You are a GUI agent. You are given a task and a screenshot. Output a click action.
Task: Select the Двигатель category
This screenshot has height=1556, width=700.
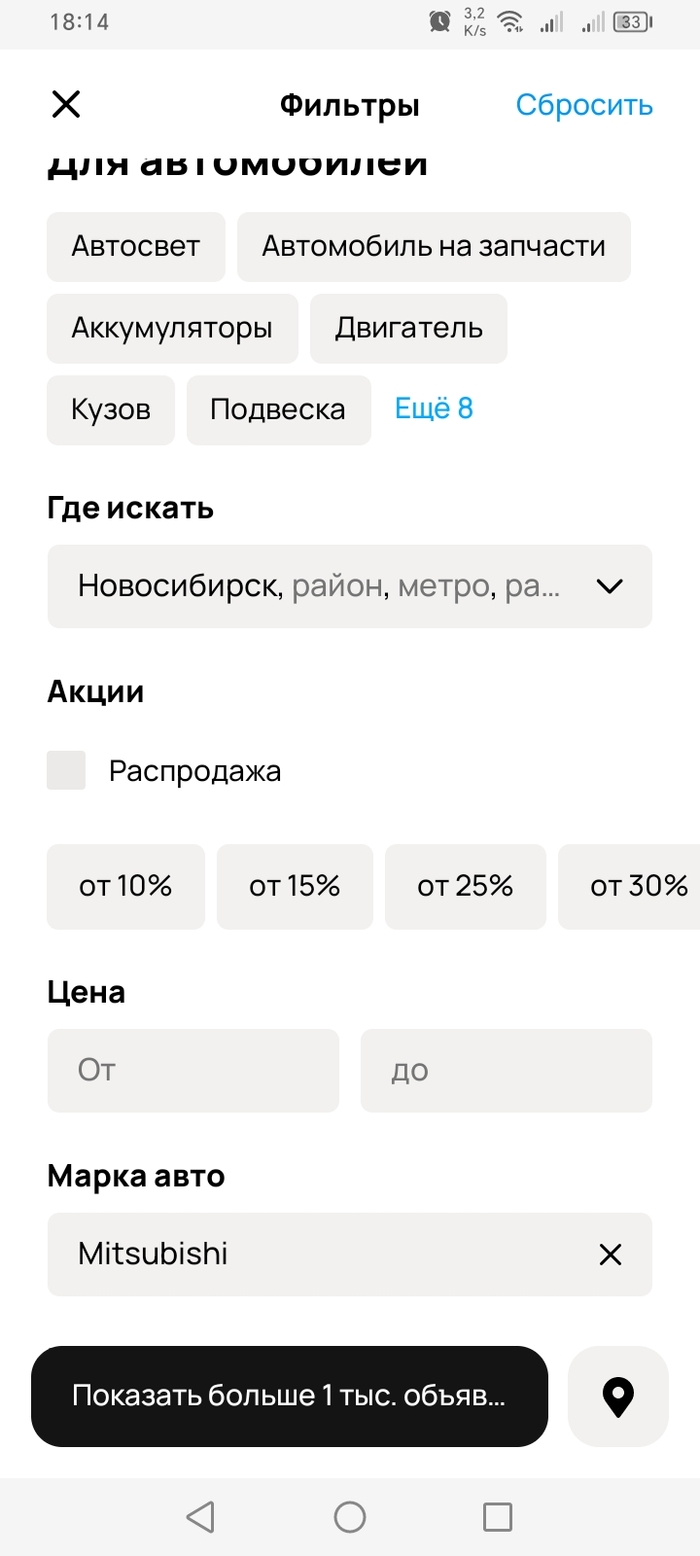pos(408,328)
